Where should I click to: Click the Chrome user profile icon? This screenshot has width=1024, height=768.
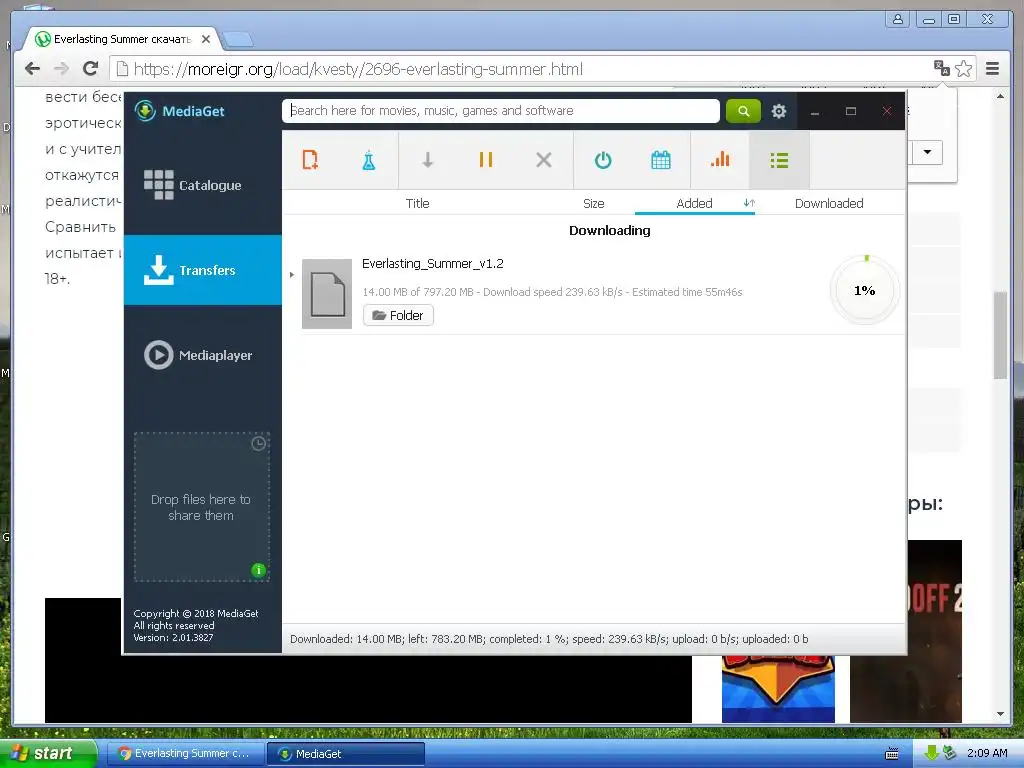click(898, 20)
